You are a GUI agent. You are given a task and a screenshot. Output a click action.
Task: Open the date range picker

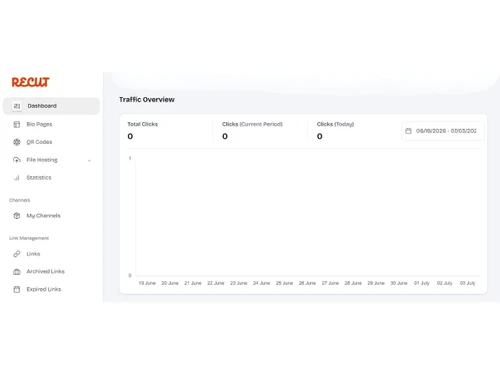pos(443,131)
